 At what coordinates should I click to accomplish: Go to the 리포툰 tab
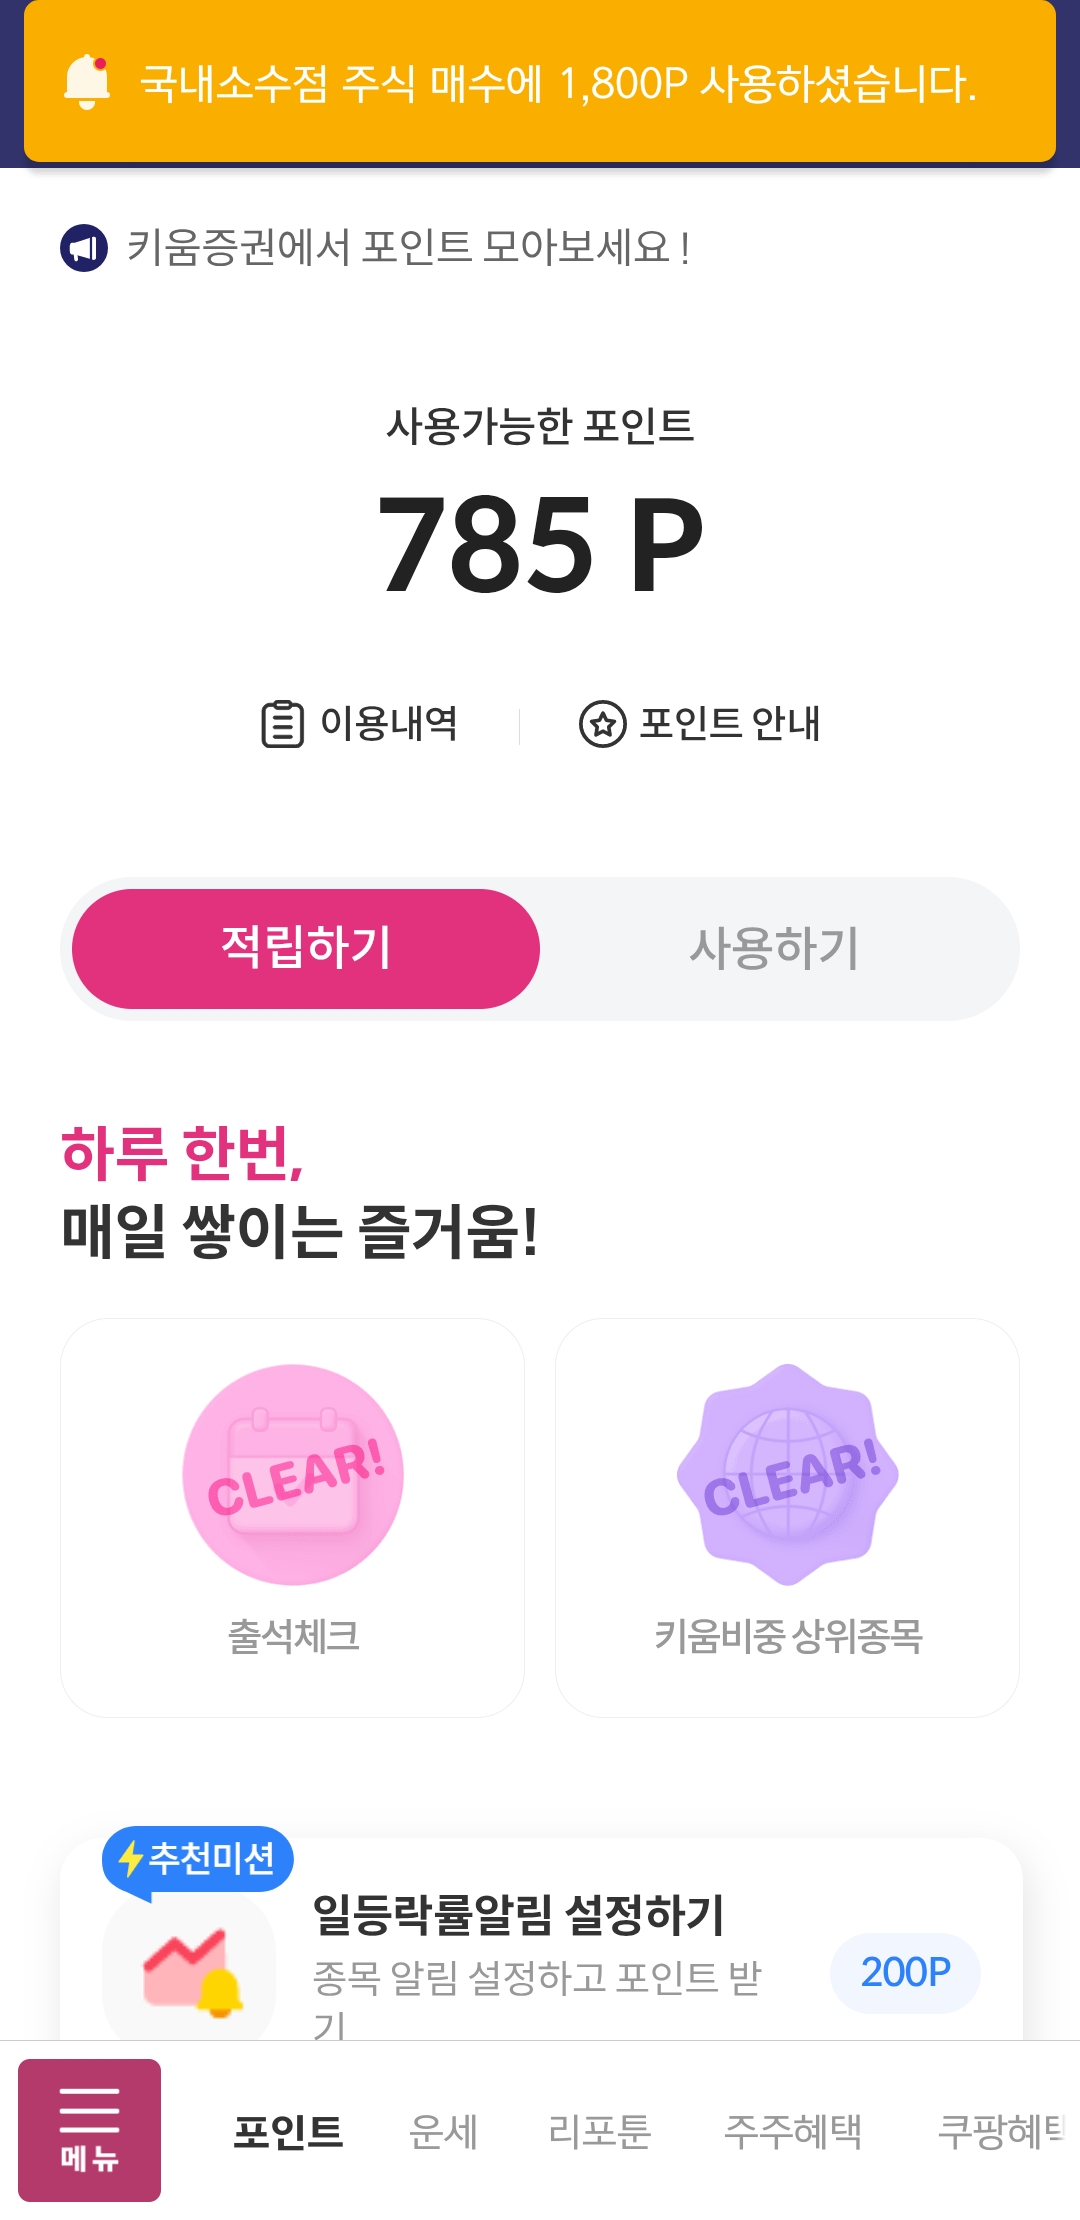(x=599, y=2132)
